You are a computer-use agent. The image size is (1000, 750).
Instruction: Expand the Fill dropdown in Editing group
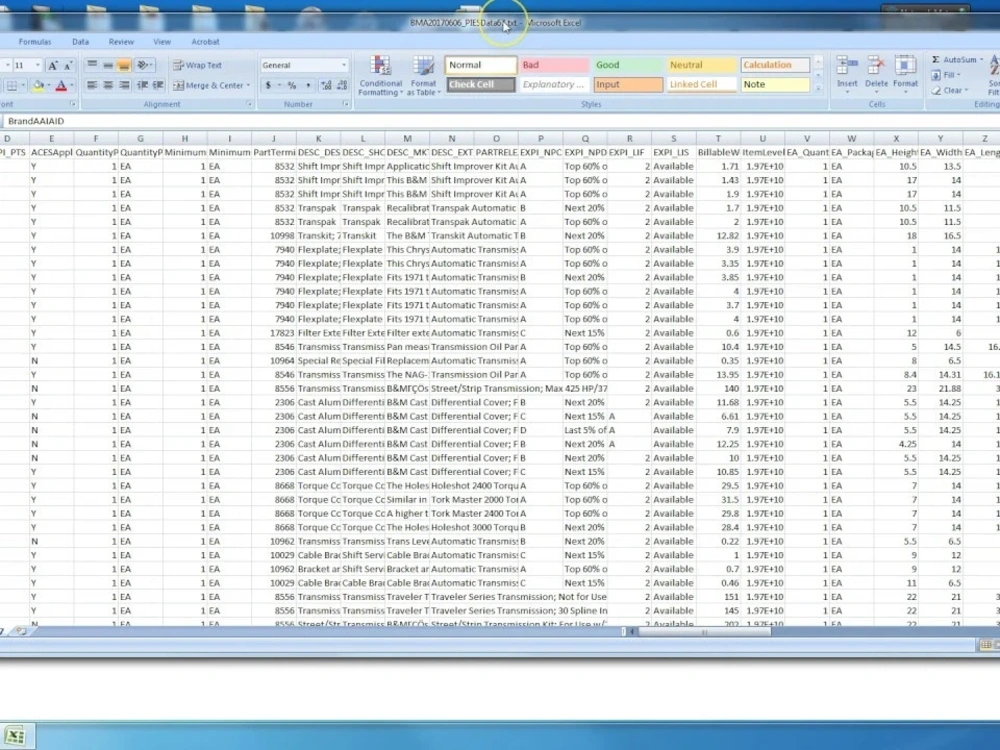pos(936,75)
